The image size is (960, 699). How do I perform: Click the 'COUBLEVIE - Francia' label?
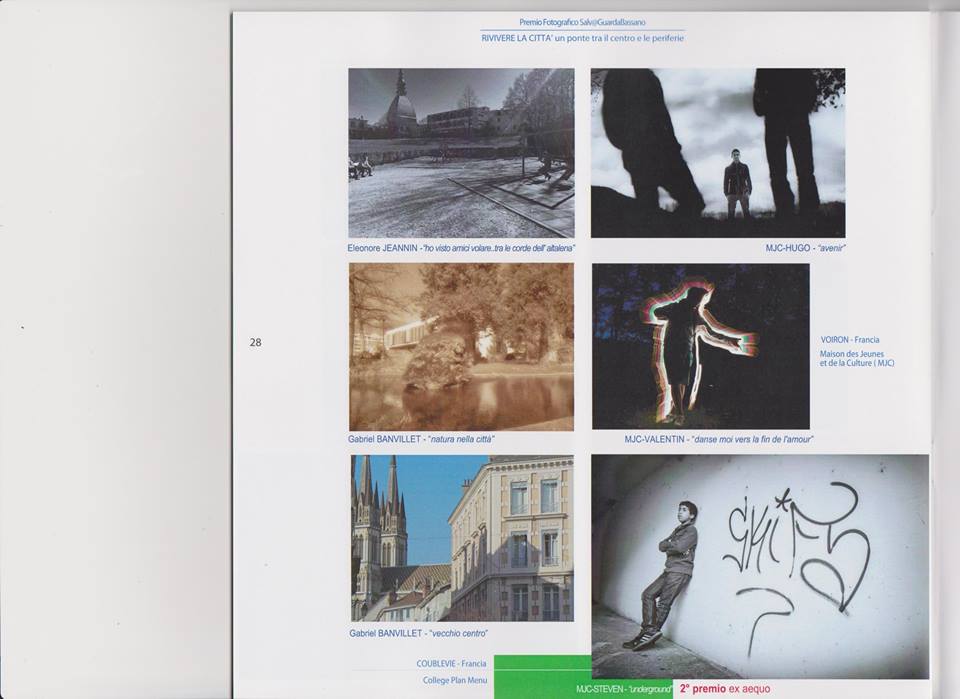coord(451,663)
